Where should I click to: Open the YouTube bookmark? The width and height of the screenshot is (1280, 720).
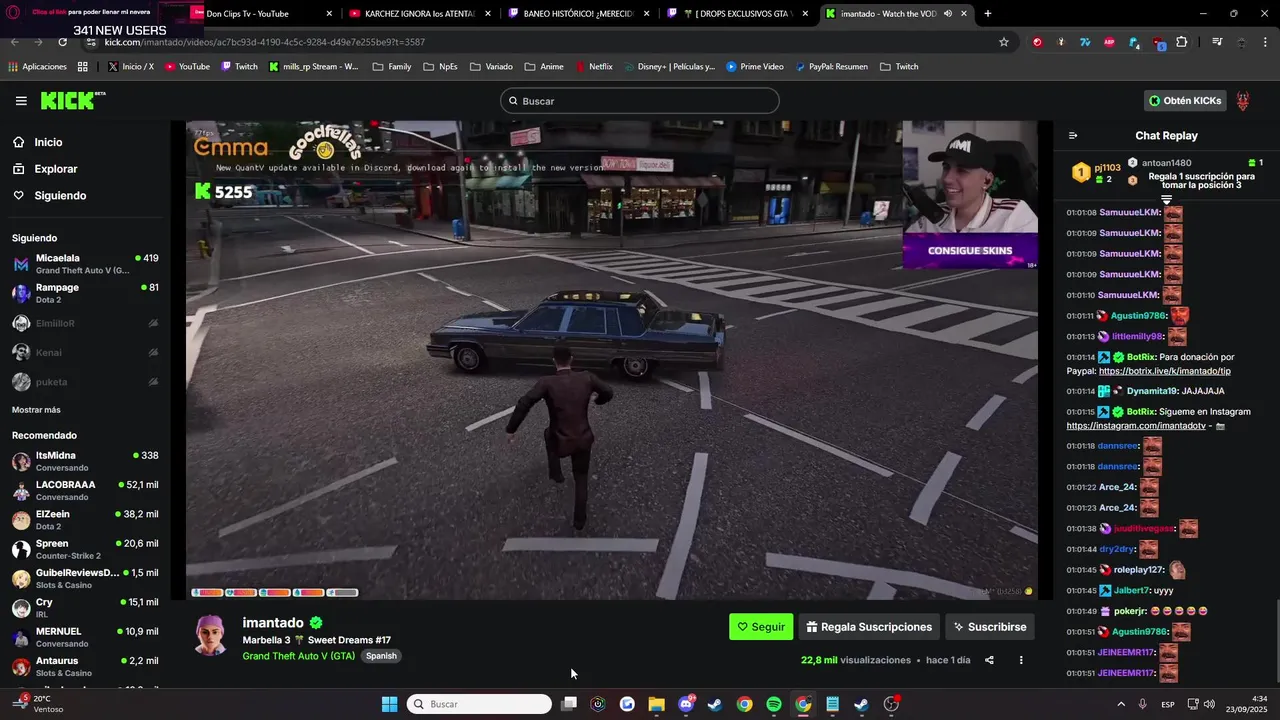coord(187,67)
